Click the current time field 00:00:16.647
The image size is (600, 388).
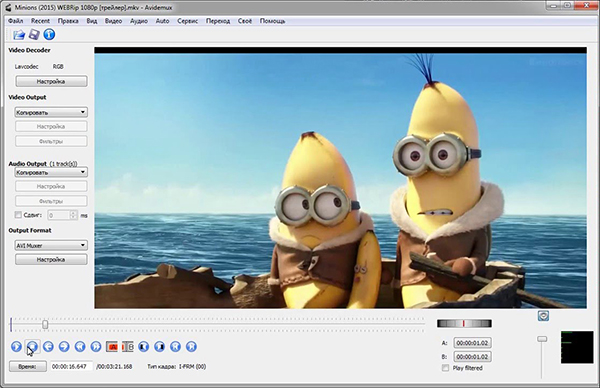pos(72,366)
